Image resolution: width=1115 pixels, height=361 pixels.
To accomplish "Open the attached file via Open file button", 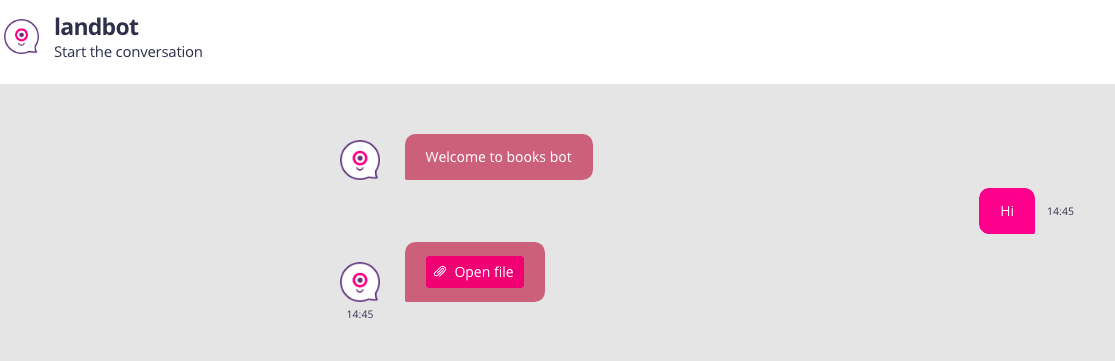I will pos(475,272).
